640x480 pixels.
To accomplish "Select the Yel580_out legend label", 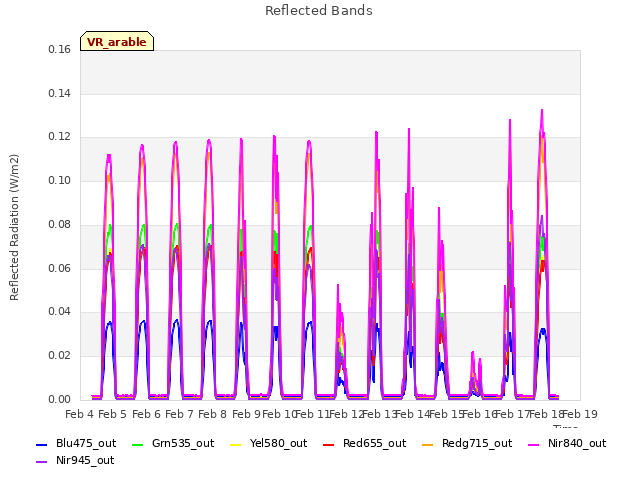I will point(278,444).
